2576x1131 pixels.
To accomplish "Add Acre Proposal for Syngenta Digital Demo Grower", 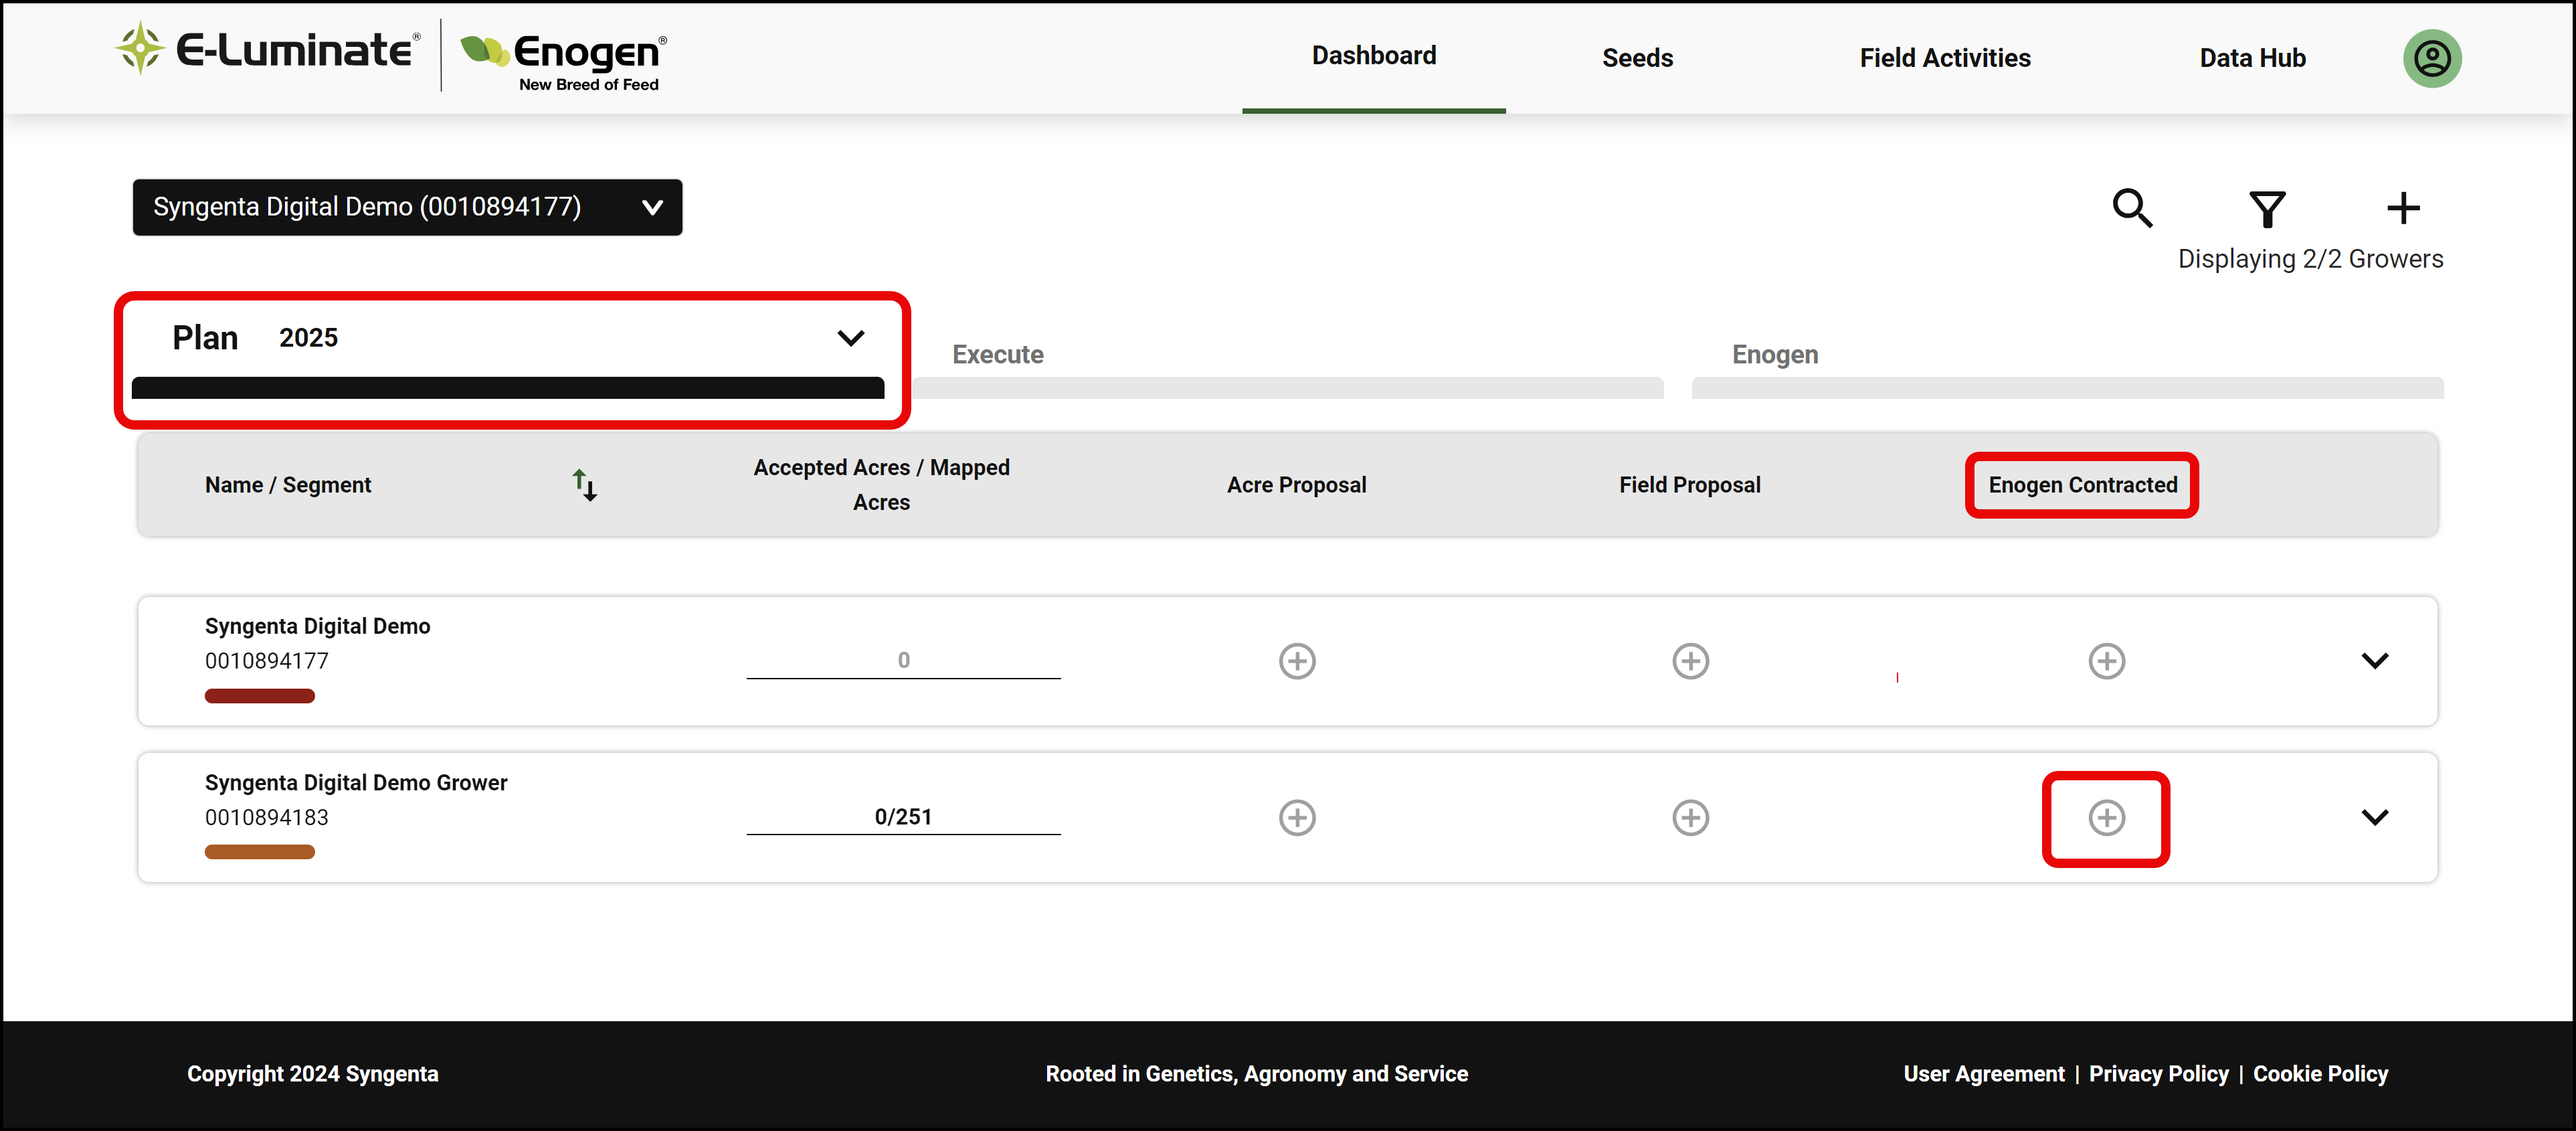I will click(x=1297, y=817).
